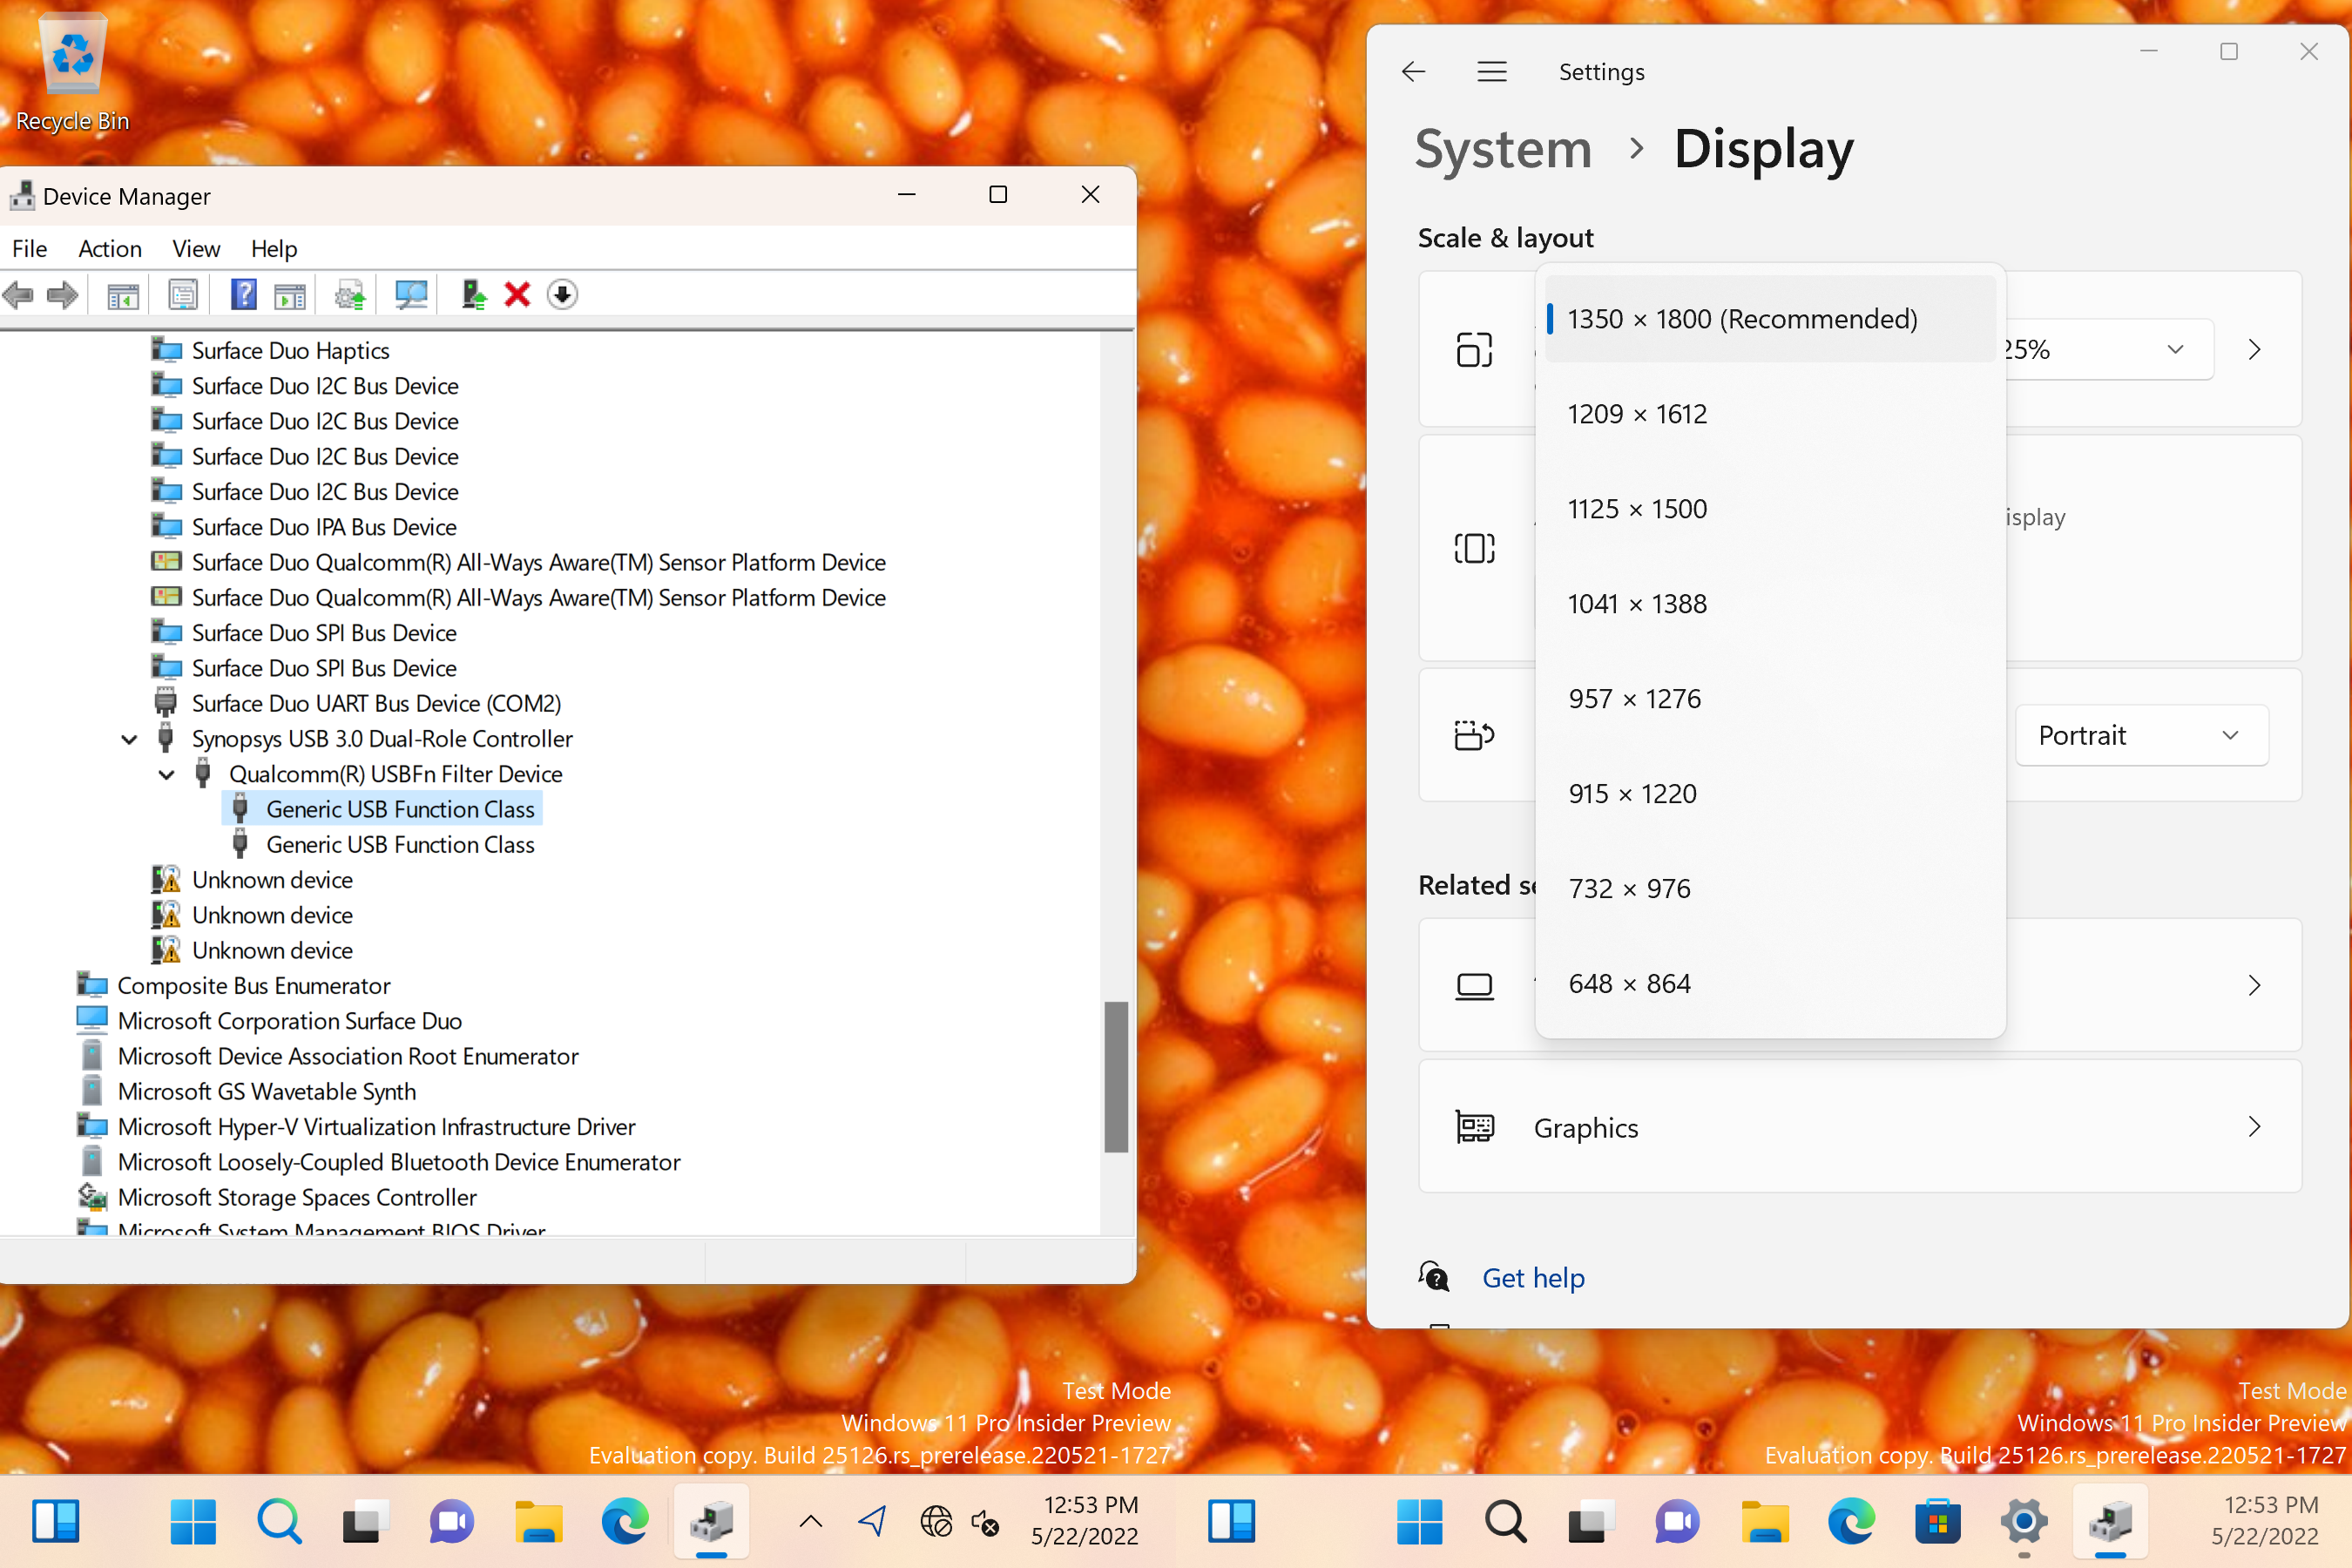Open Settings hamburger navigation menu
The image size is (2352, 1568).
pyautogui.click(x=1492, y=72)
